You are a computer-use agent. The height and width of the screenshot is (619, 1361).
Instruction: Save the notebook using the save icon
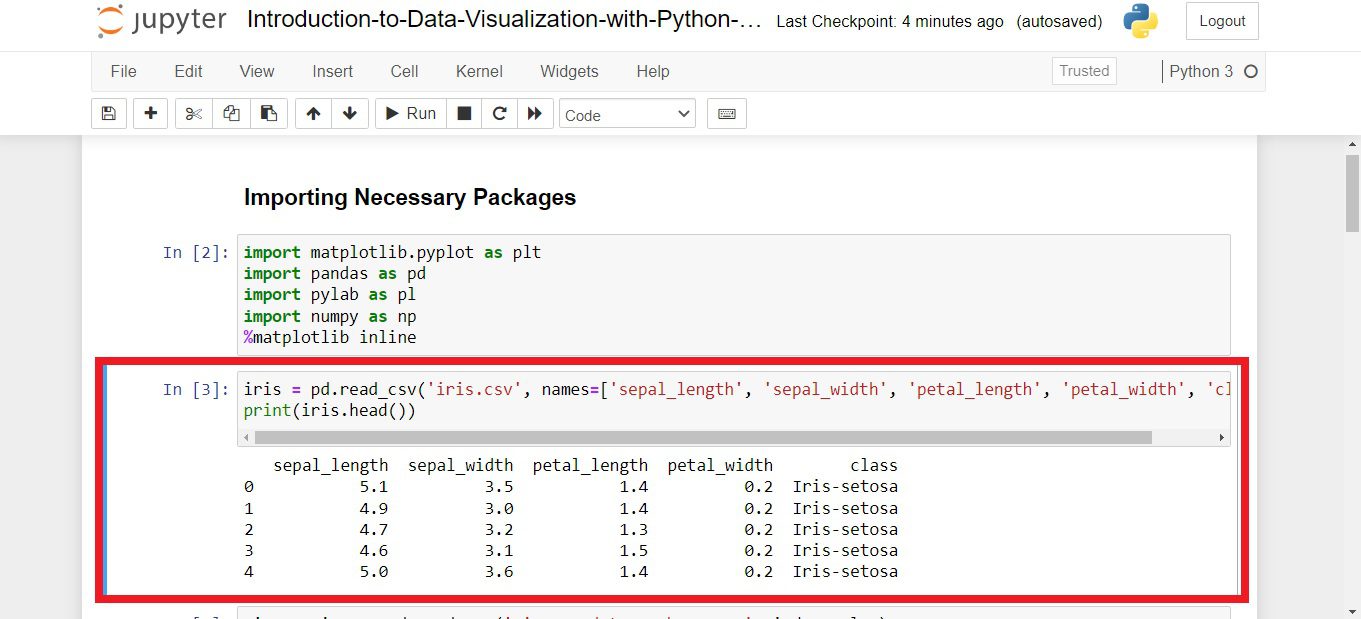pyautogui.click(x=108, y=113)
